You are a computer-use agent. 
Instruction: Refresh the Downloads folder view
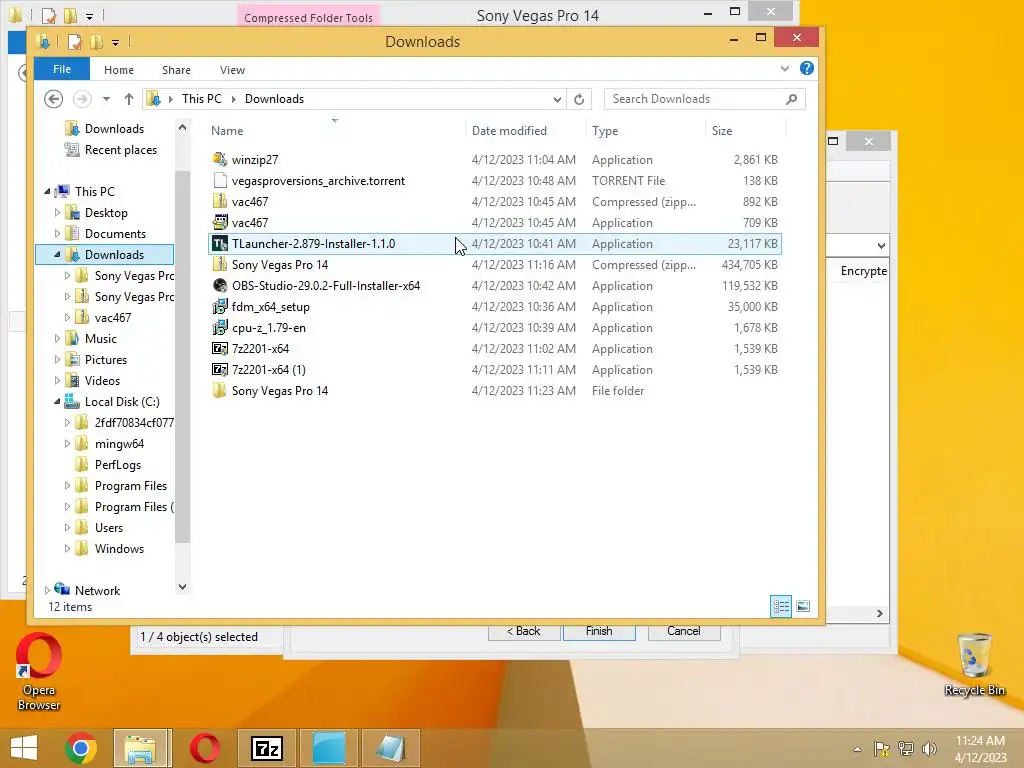(x=579, y=99)
